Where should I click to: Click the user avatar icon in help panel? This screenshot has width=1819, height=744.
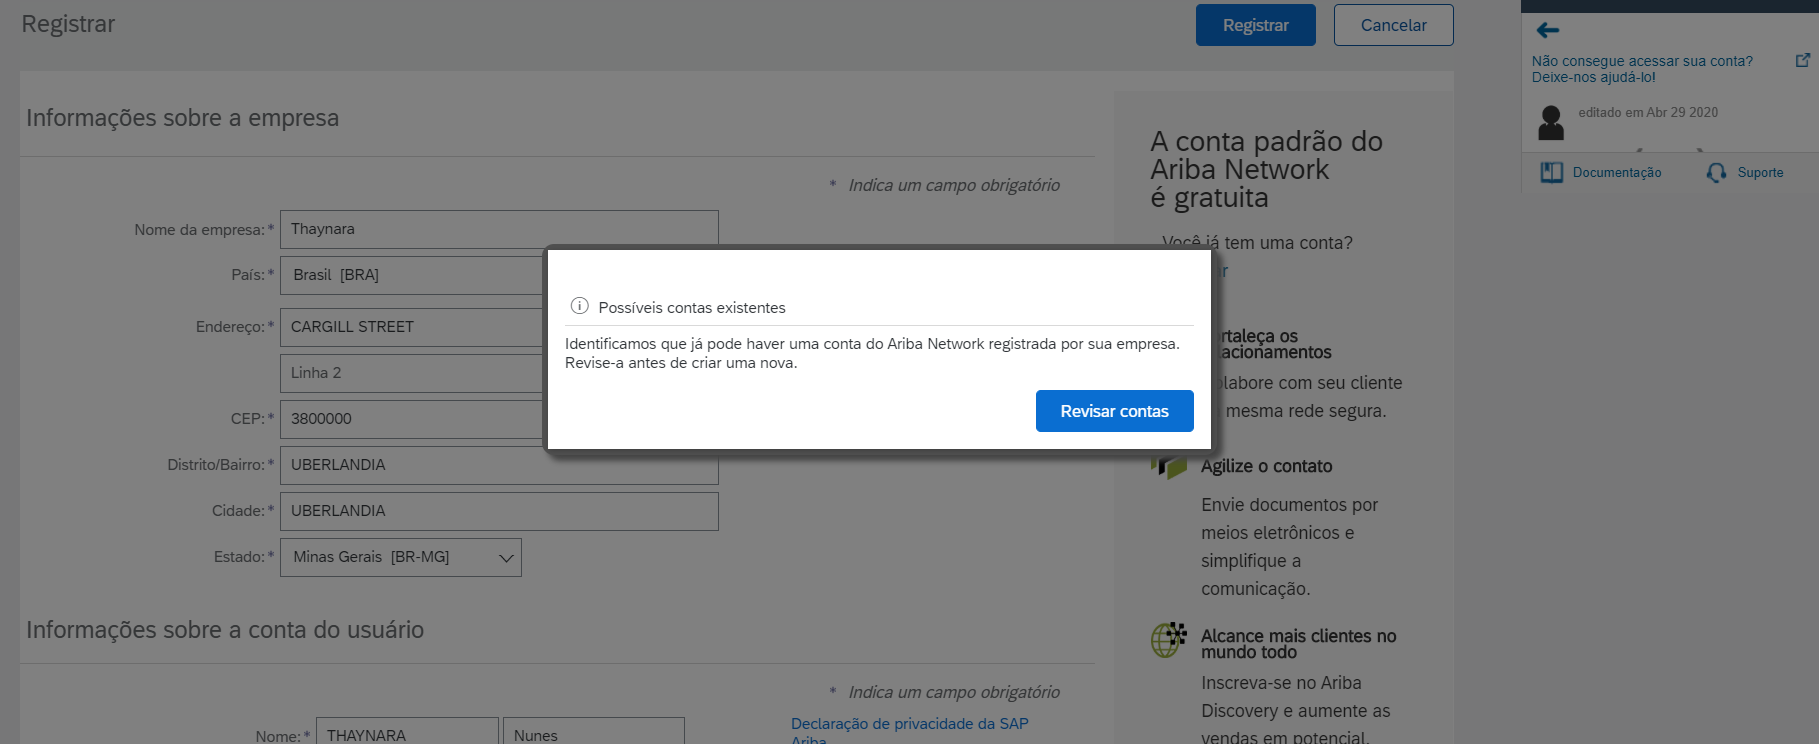1551,123
